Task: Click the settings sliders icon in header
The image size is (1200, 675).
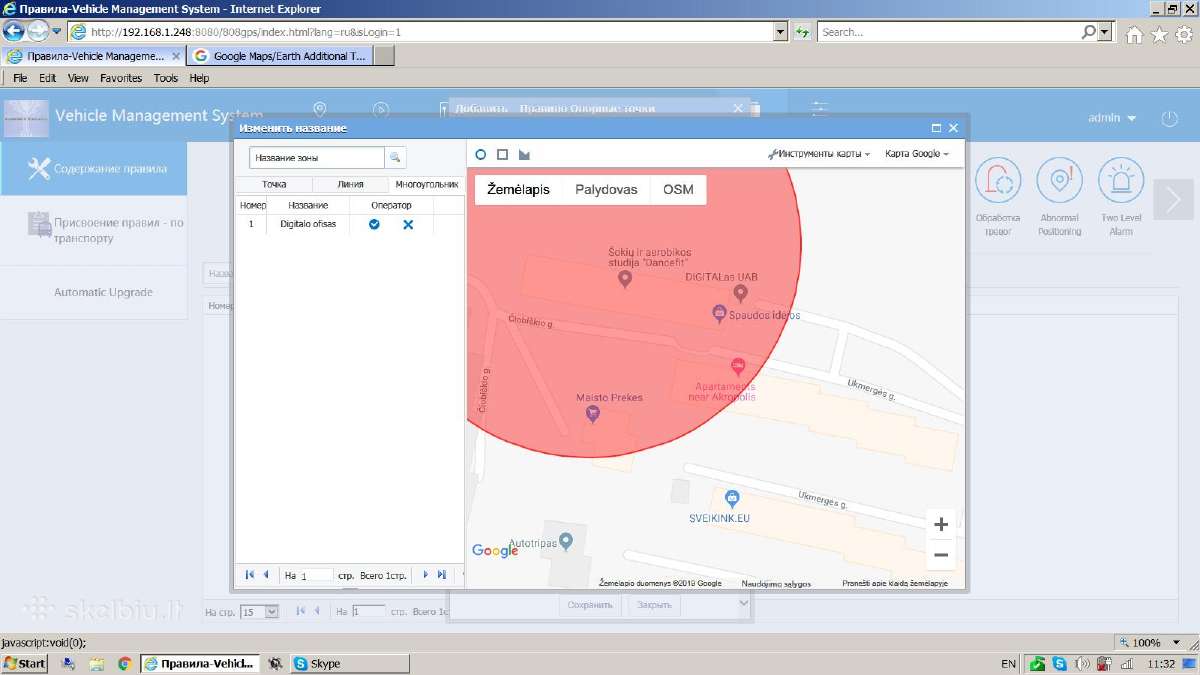Action: (x=820, y=109)
